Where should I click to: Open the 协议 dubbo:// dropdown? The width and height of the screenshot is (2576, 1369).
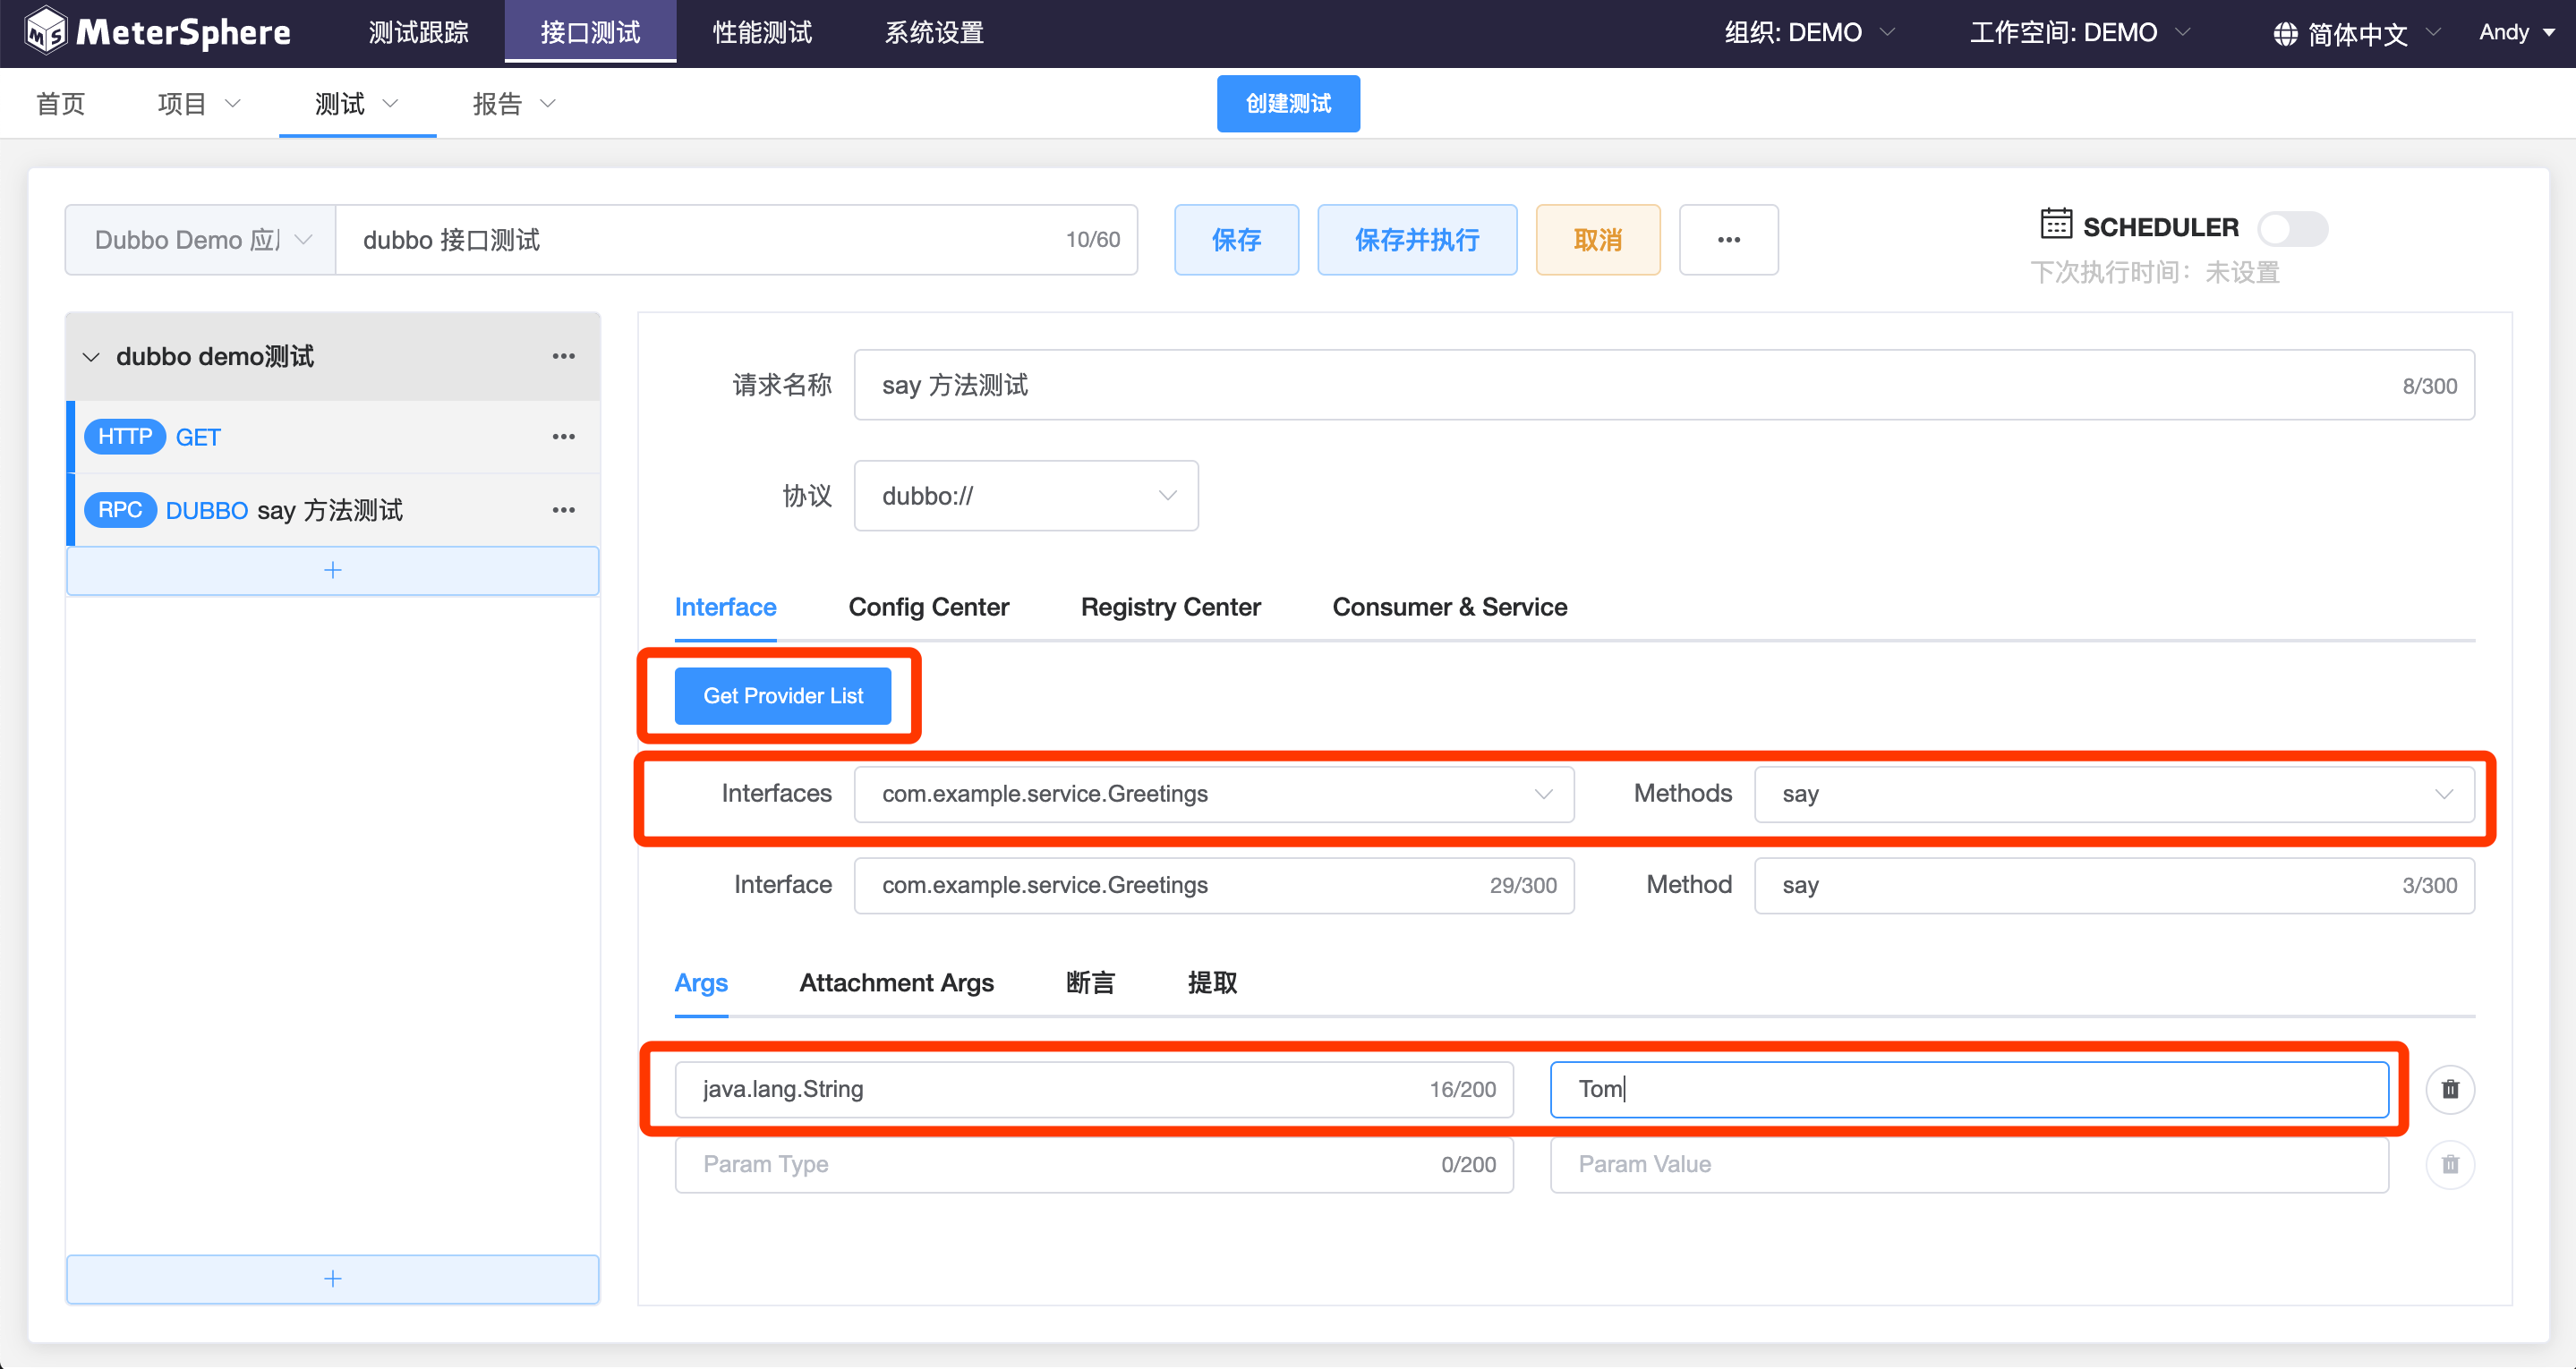point(1025,496)
